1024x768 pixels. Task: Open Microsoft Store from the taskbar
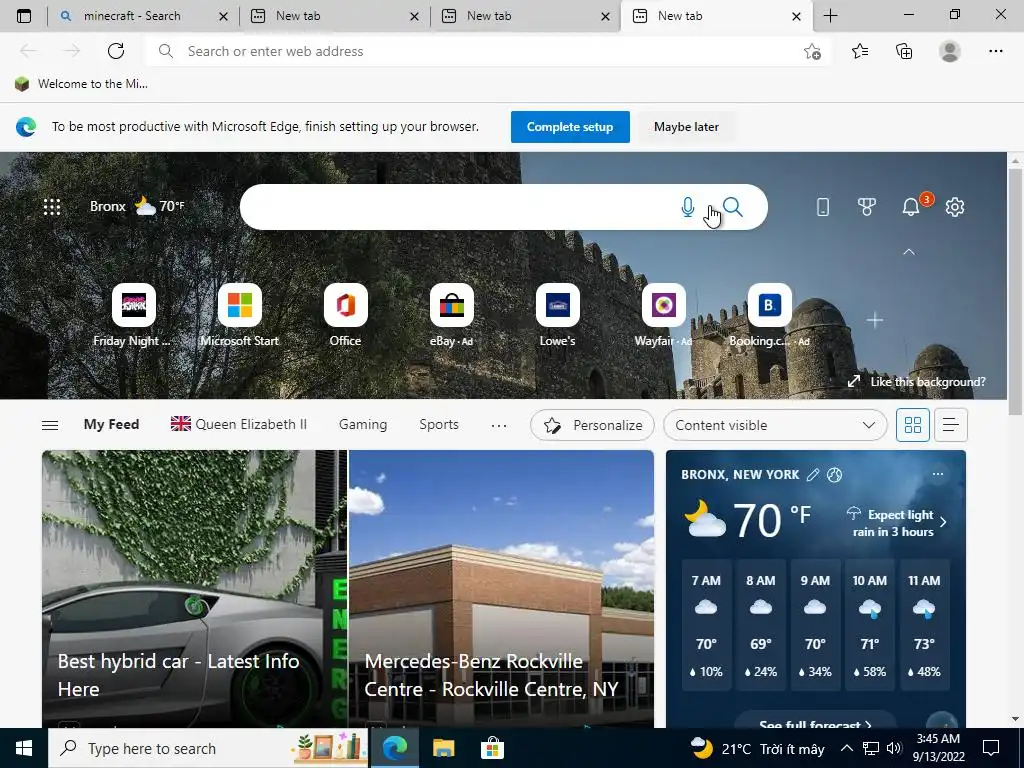pos(492,748)
